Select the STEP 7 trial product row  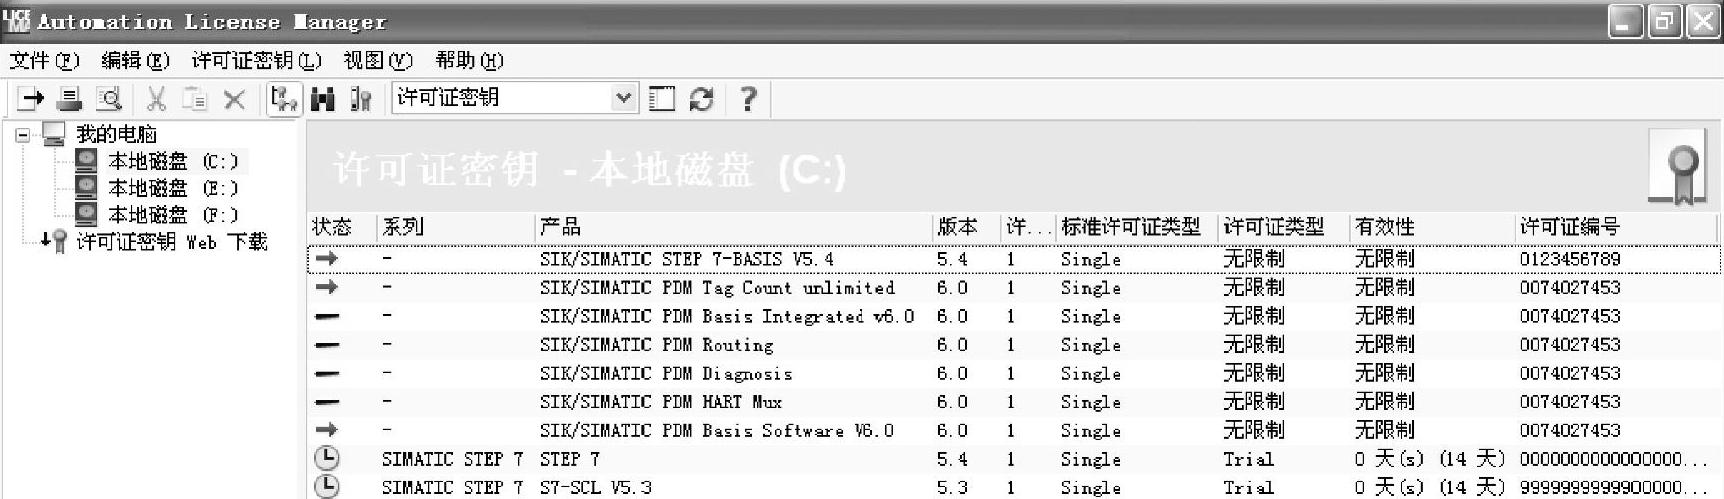tap(1013, 459)
